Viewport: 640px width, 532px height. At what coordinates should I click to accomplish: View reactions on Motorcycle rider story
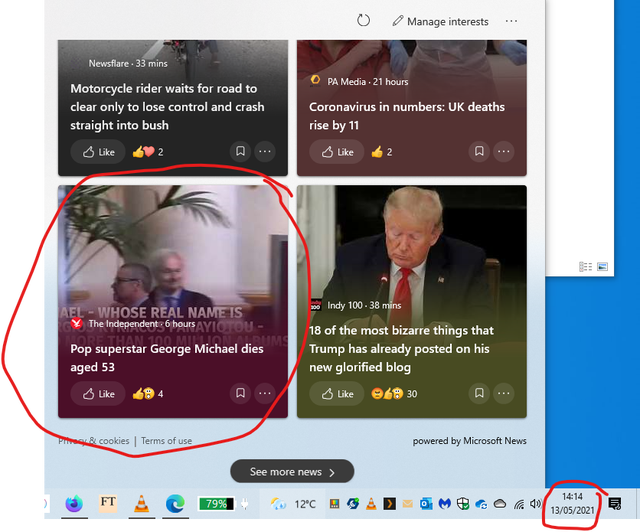(x=148, y=152)
